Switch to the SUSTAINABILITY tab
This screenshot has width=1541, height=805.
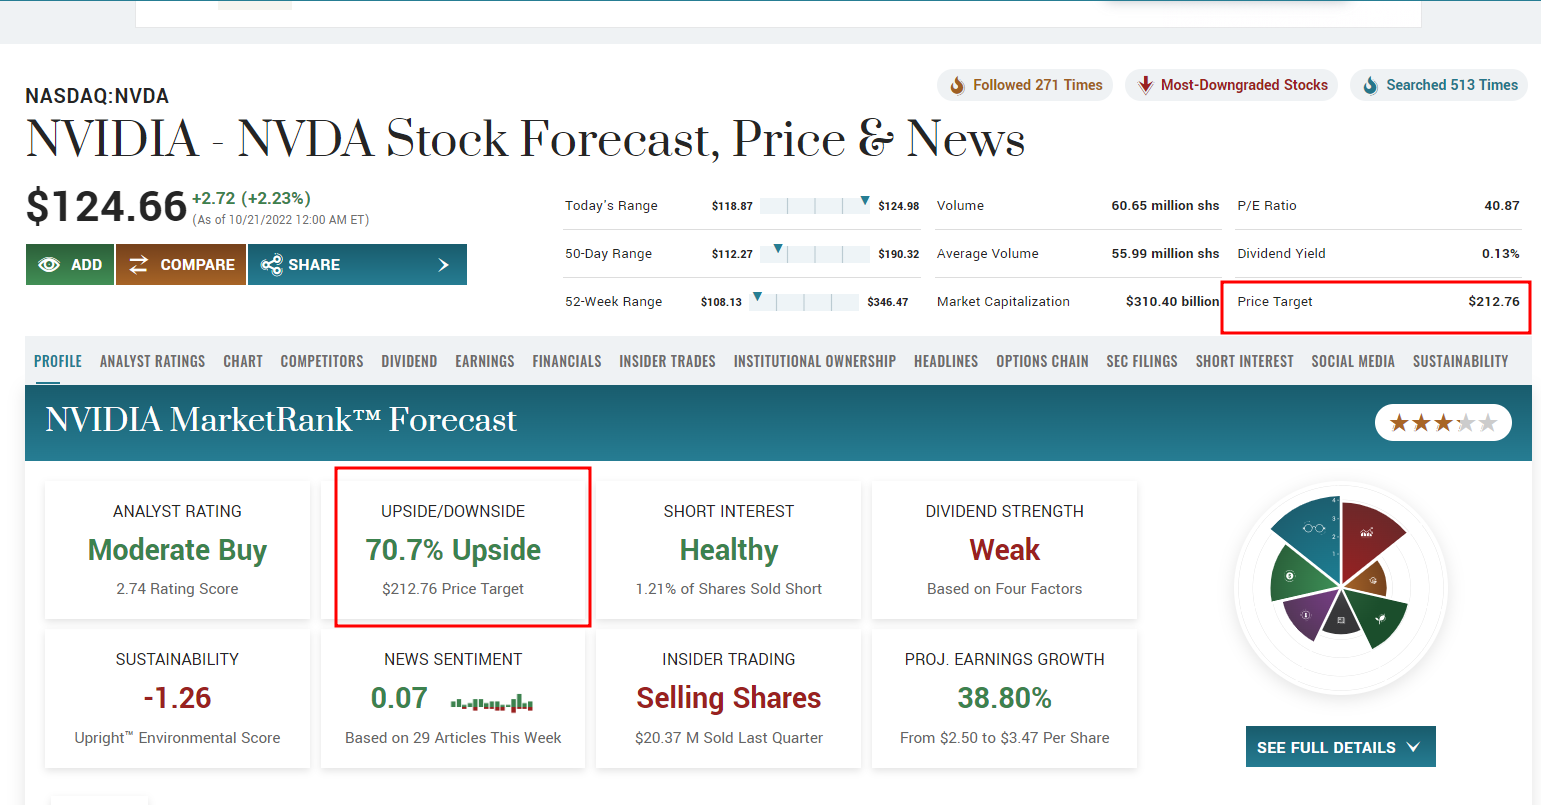pos(1460,361)
